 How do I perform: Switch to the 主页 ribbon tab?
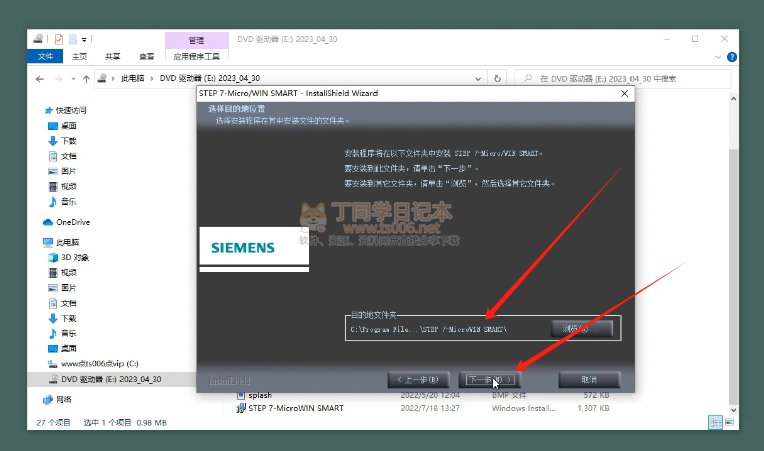[79, 56]
